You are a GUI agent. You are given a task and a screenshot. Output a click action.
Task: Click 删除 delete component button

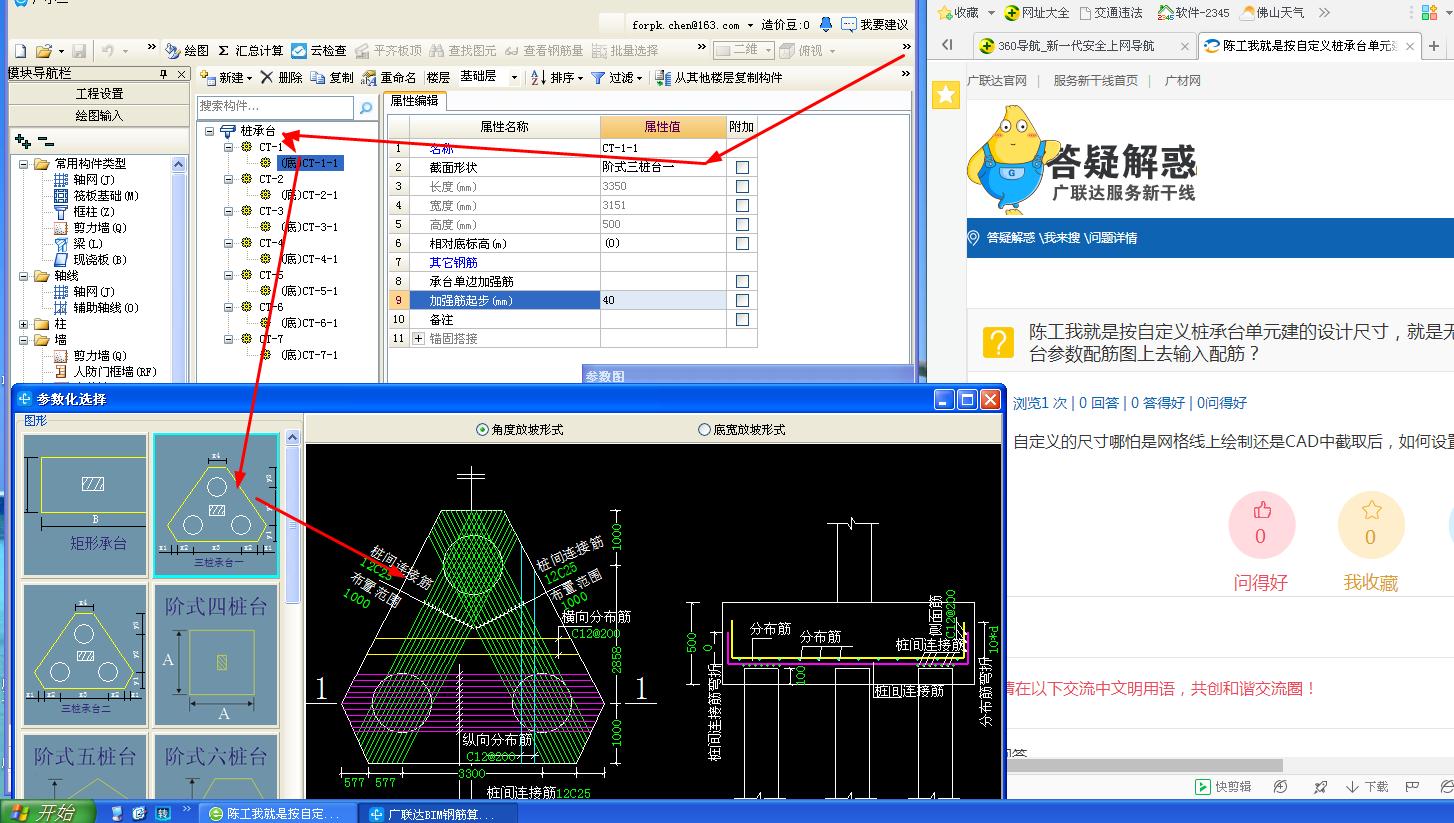281,77
